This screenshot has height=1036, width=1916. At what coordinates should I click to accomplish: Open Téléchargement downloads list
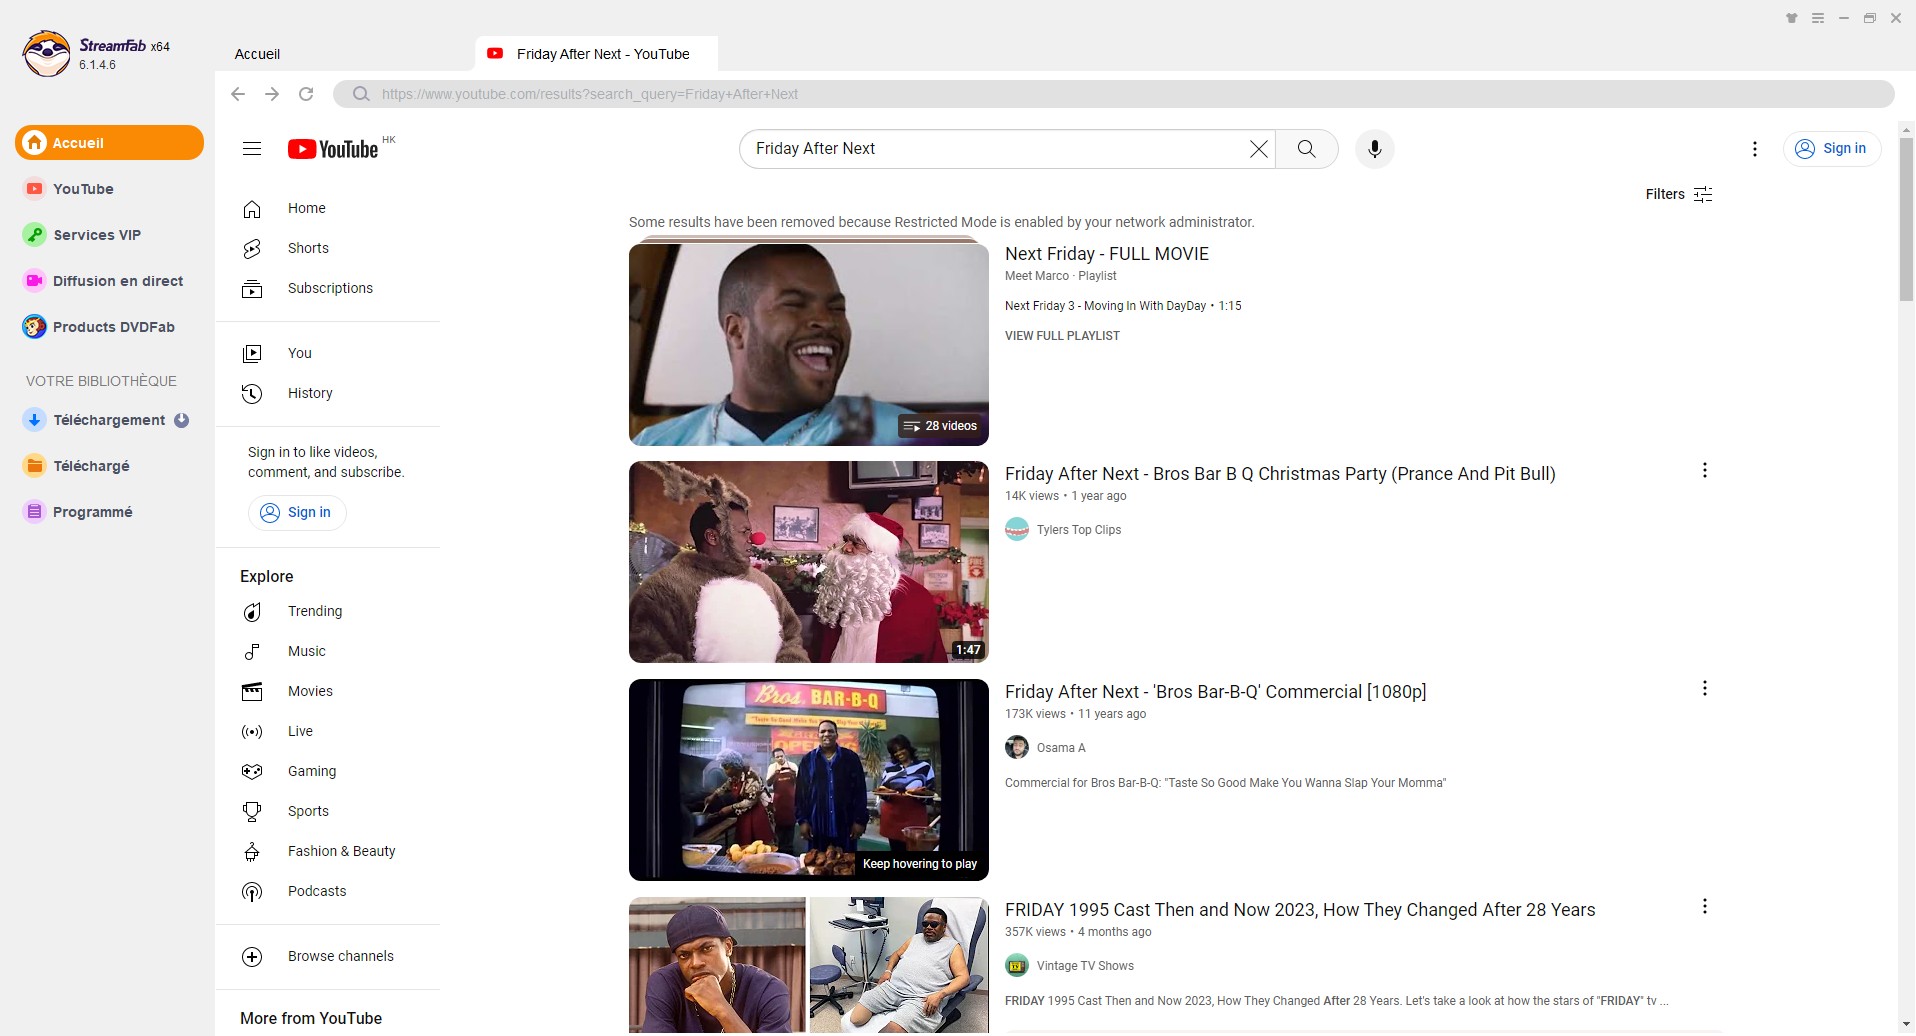pos(109,420)
